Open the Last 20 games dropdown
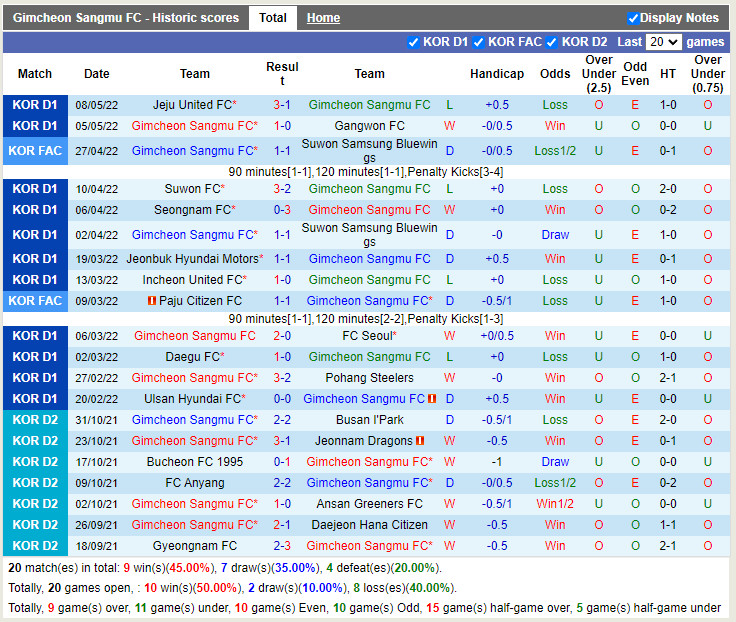Viewport: 736px width, 622px height. 663,42
